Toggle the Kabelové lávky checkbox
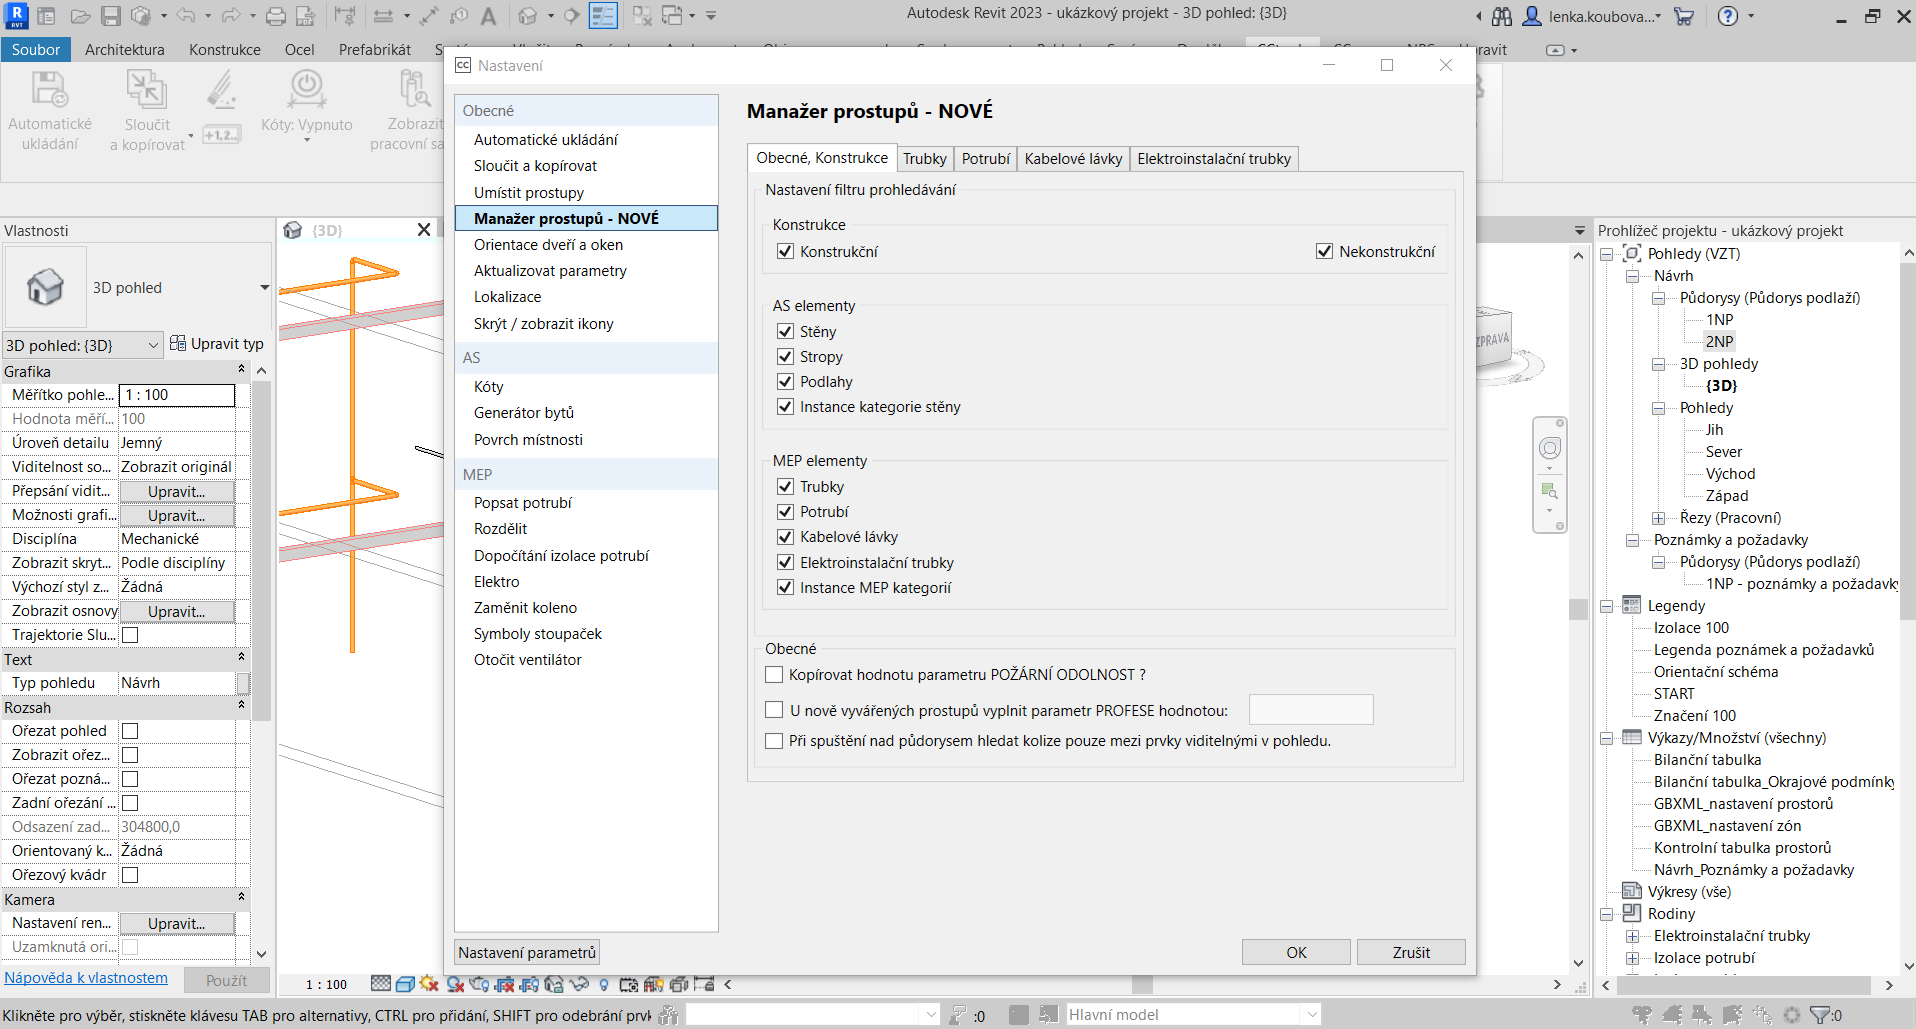Screen dimensions: 1916x1029 point(785,537)
